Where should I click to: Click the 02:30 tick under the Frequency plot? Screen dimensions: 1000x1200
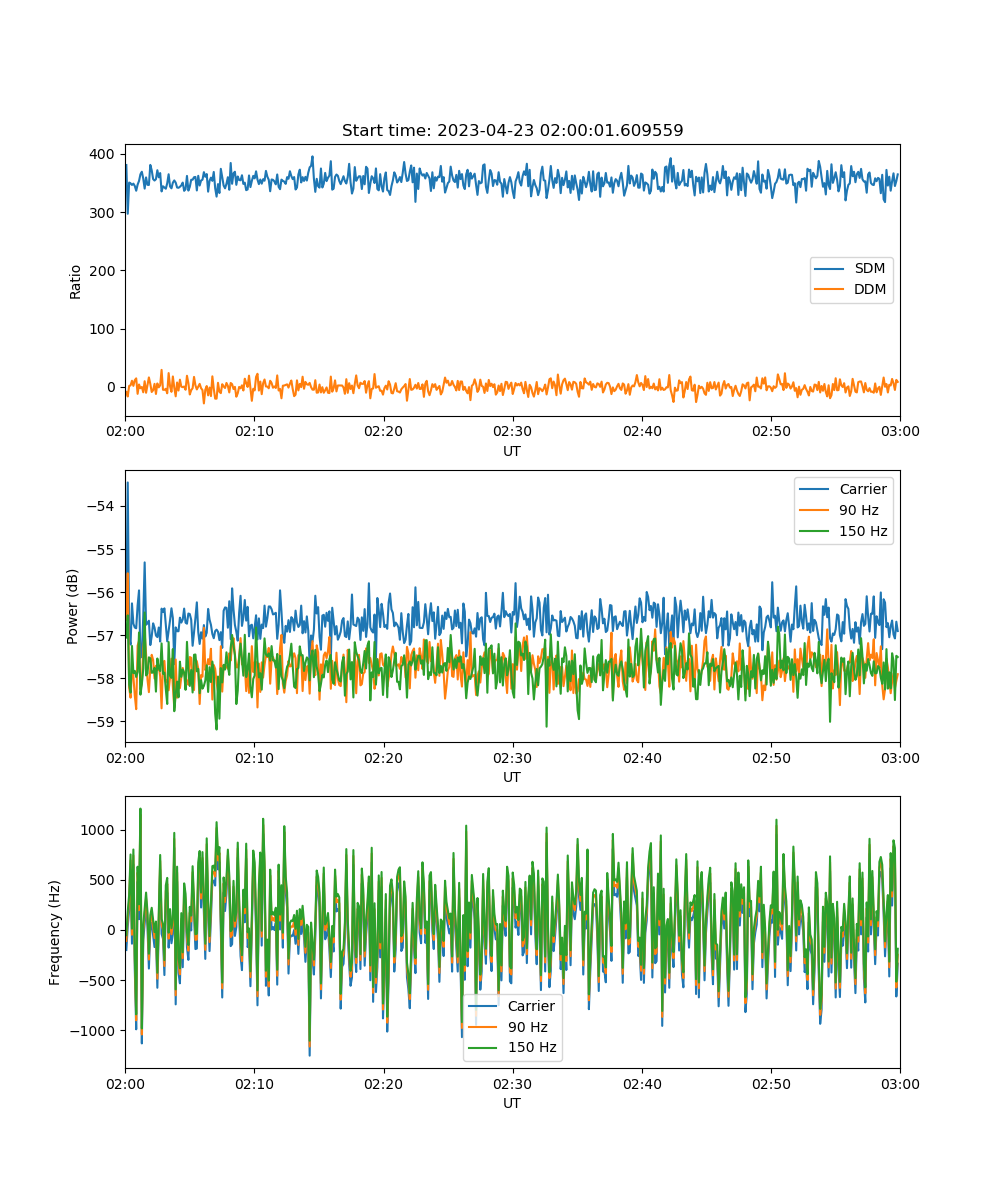(x=513, y=1083)
